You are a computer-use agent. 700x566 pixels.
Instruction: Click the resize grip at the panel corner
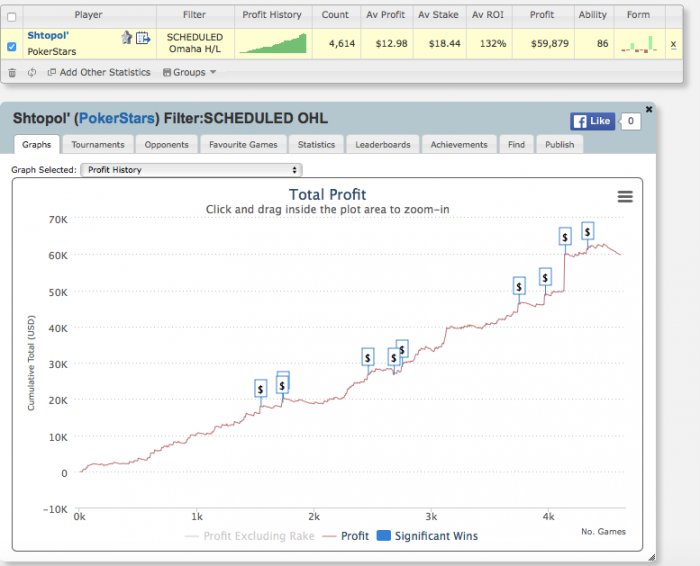(652, 557)
